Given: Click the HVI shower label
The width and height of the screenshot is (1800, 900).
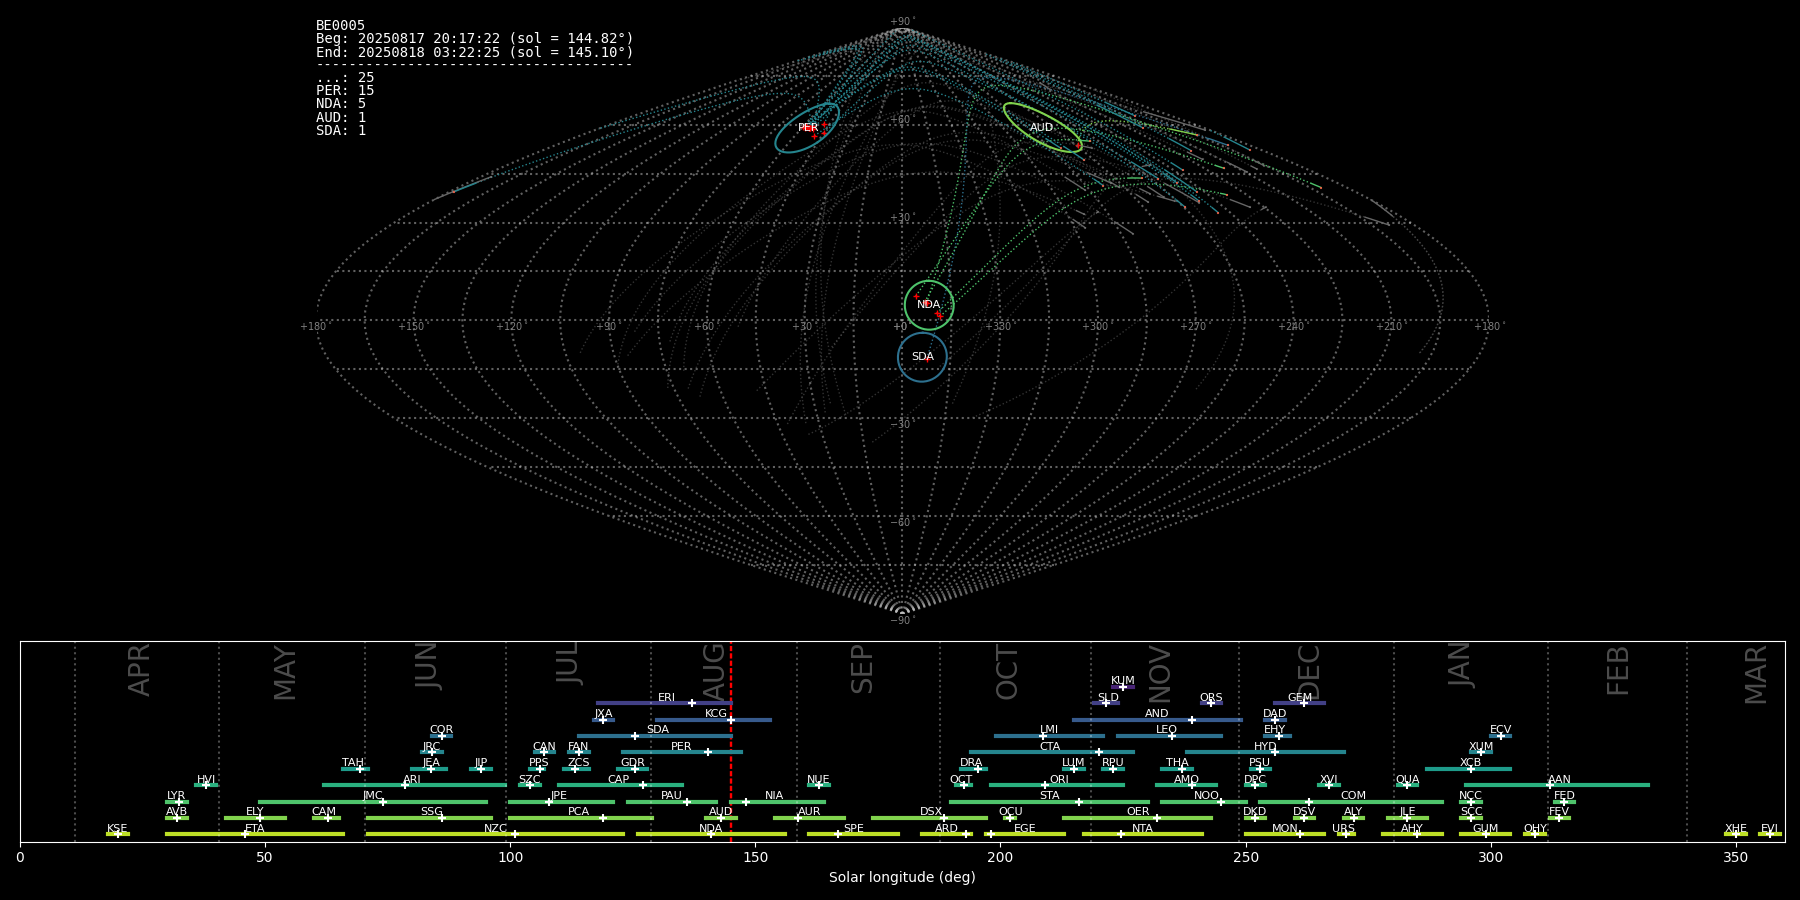Looking at the screenshot, I should 206,780.
